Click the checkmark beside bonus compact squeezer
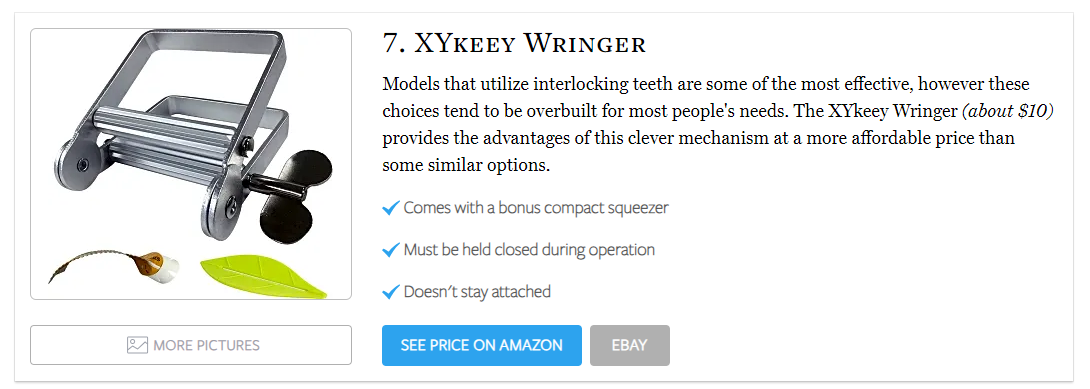Image resolution: width=1090 pixels, height=389 pixels. coord(391,208)
